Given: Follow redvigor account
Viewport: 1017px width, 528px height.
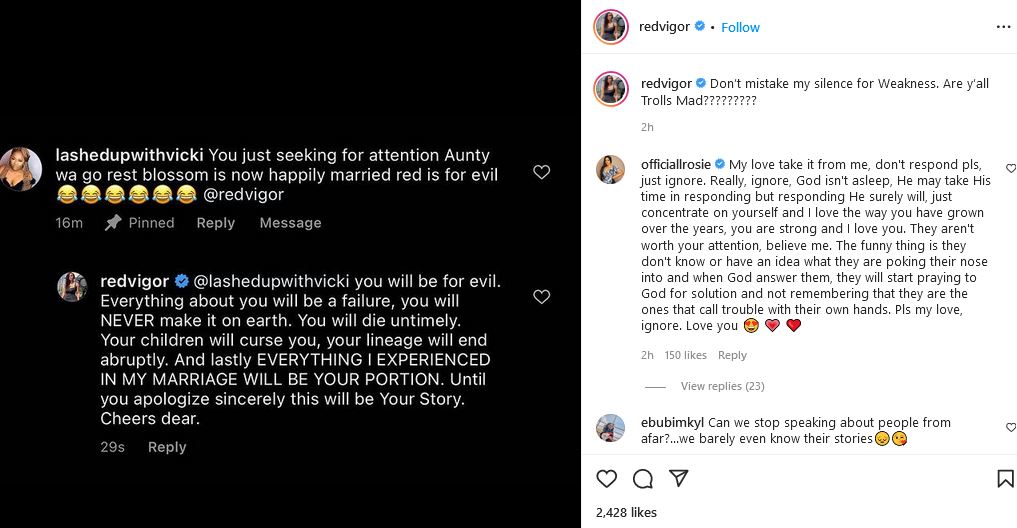Looking at the screenshot, I should [x=740, y=27].
